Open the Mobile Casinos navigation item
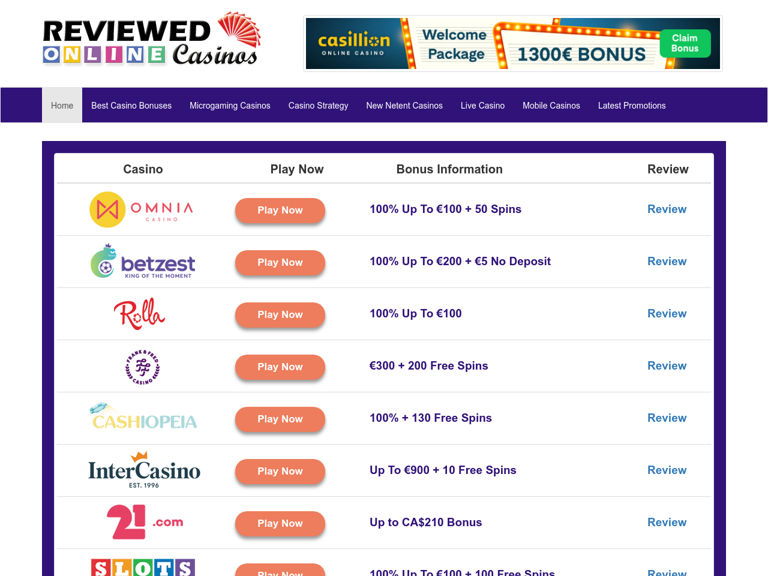This screenshot has width=768, height=576. [551, 105]
